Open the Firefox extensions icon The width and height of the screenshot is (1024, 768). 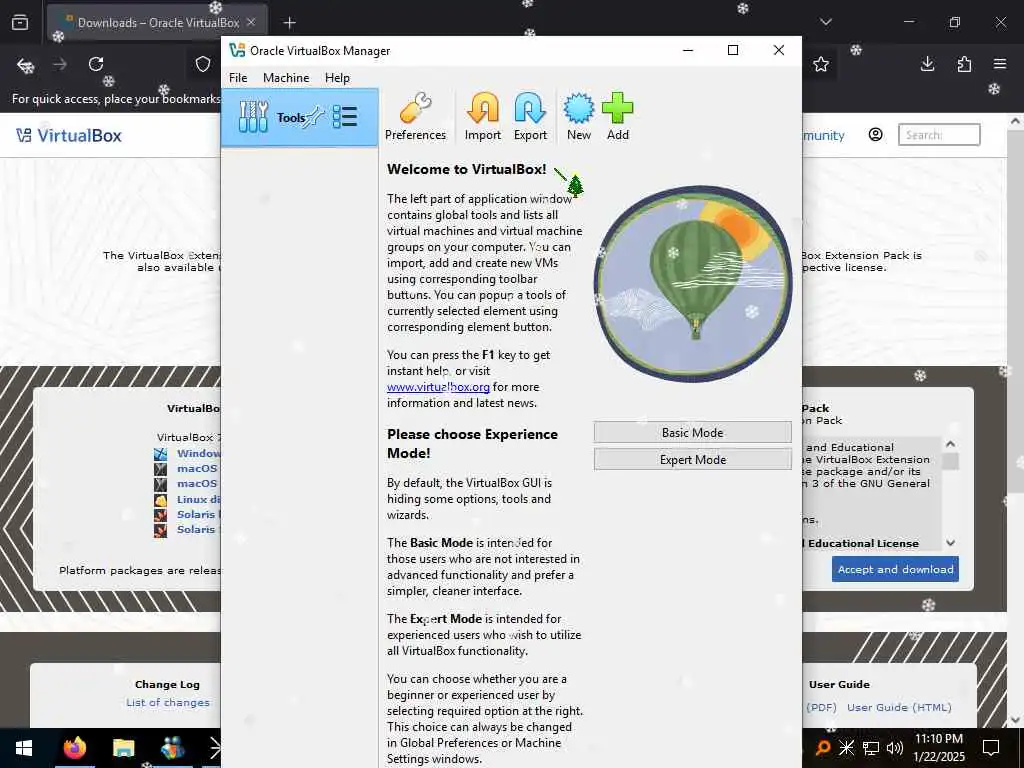(x=964, y=64)
